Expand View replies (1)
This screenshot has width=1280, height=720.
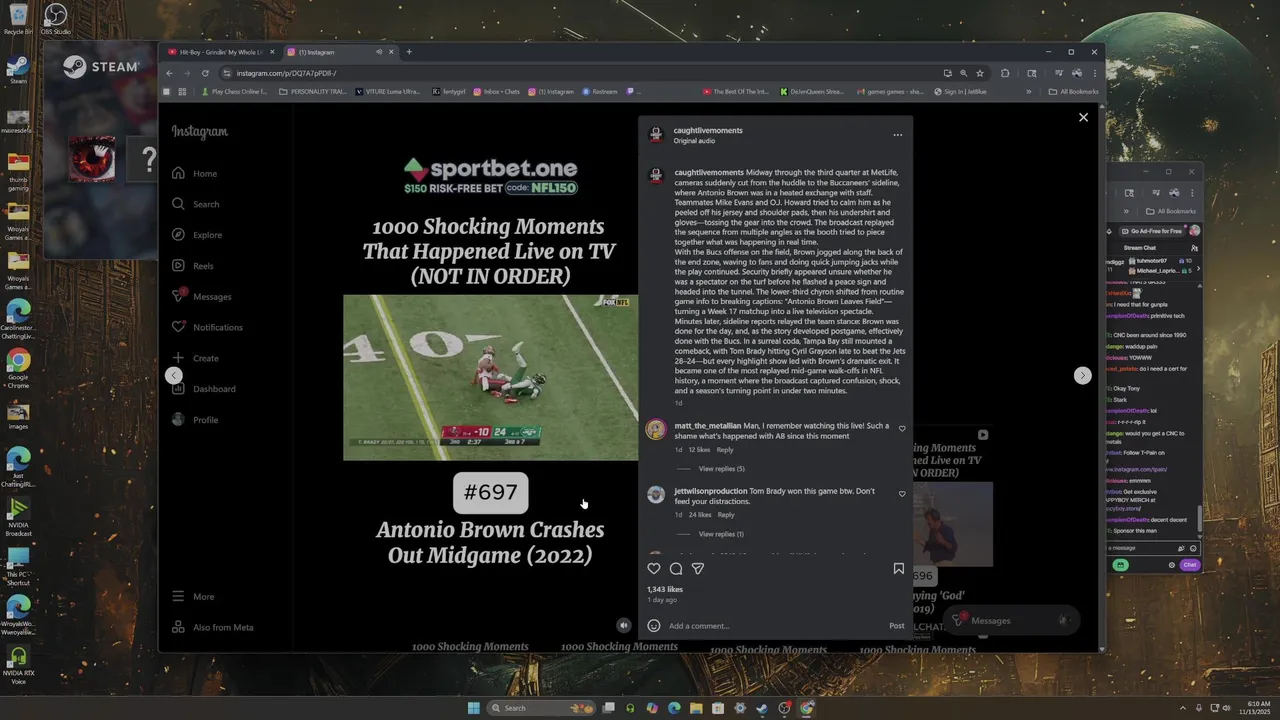pos(721,534)
